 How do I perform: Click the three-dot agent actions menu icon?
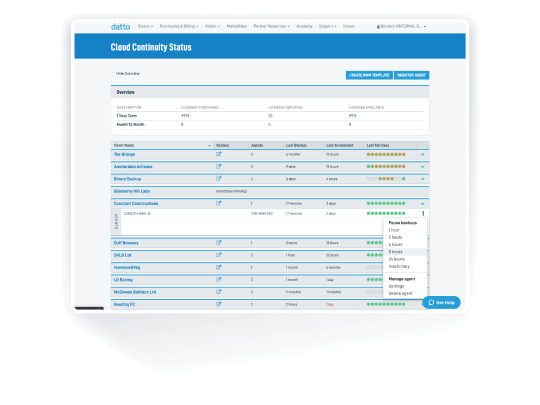tap(423, 214)
